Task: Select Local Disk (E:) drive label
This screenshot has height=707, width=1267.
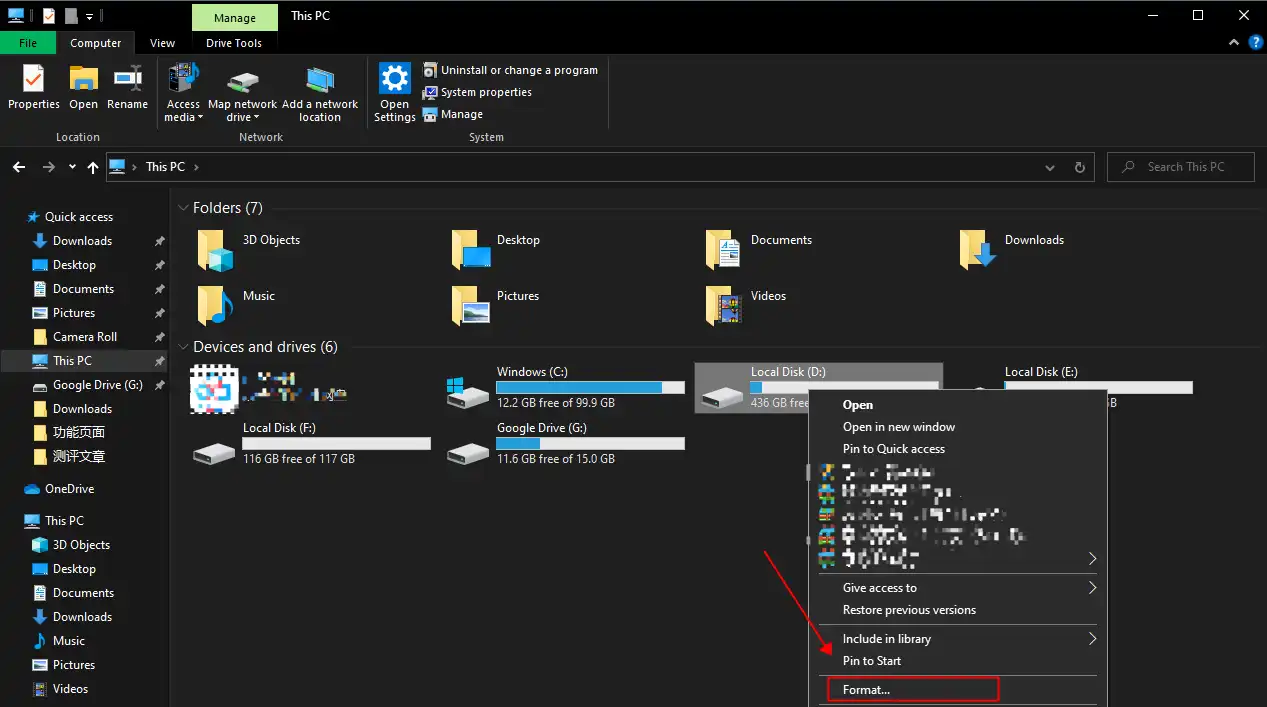Action: coord(1041,372)
